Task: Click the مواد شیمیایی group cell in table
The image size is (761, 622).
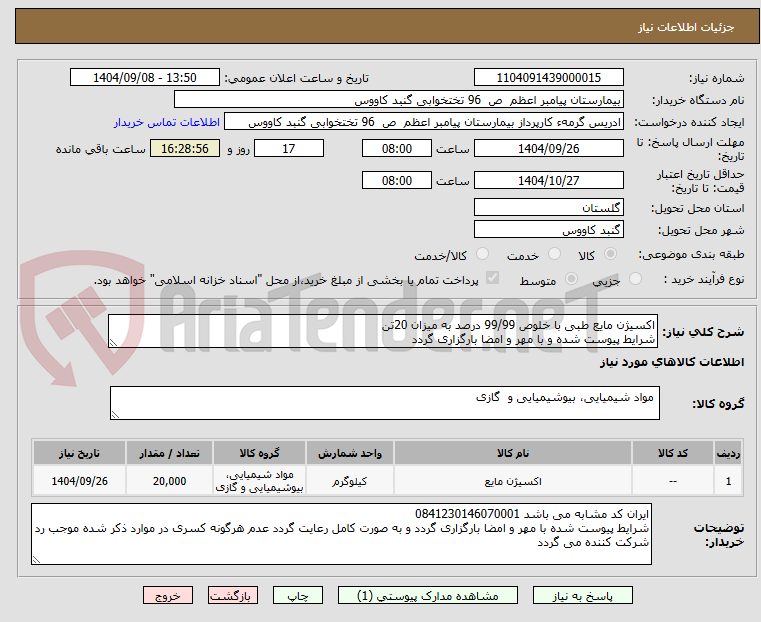Action: pyautogui.click(x=259, y=481)
